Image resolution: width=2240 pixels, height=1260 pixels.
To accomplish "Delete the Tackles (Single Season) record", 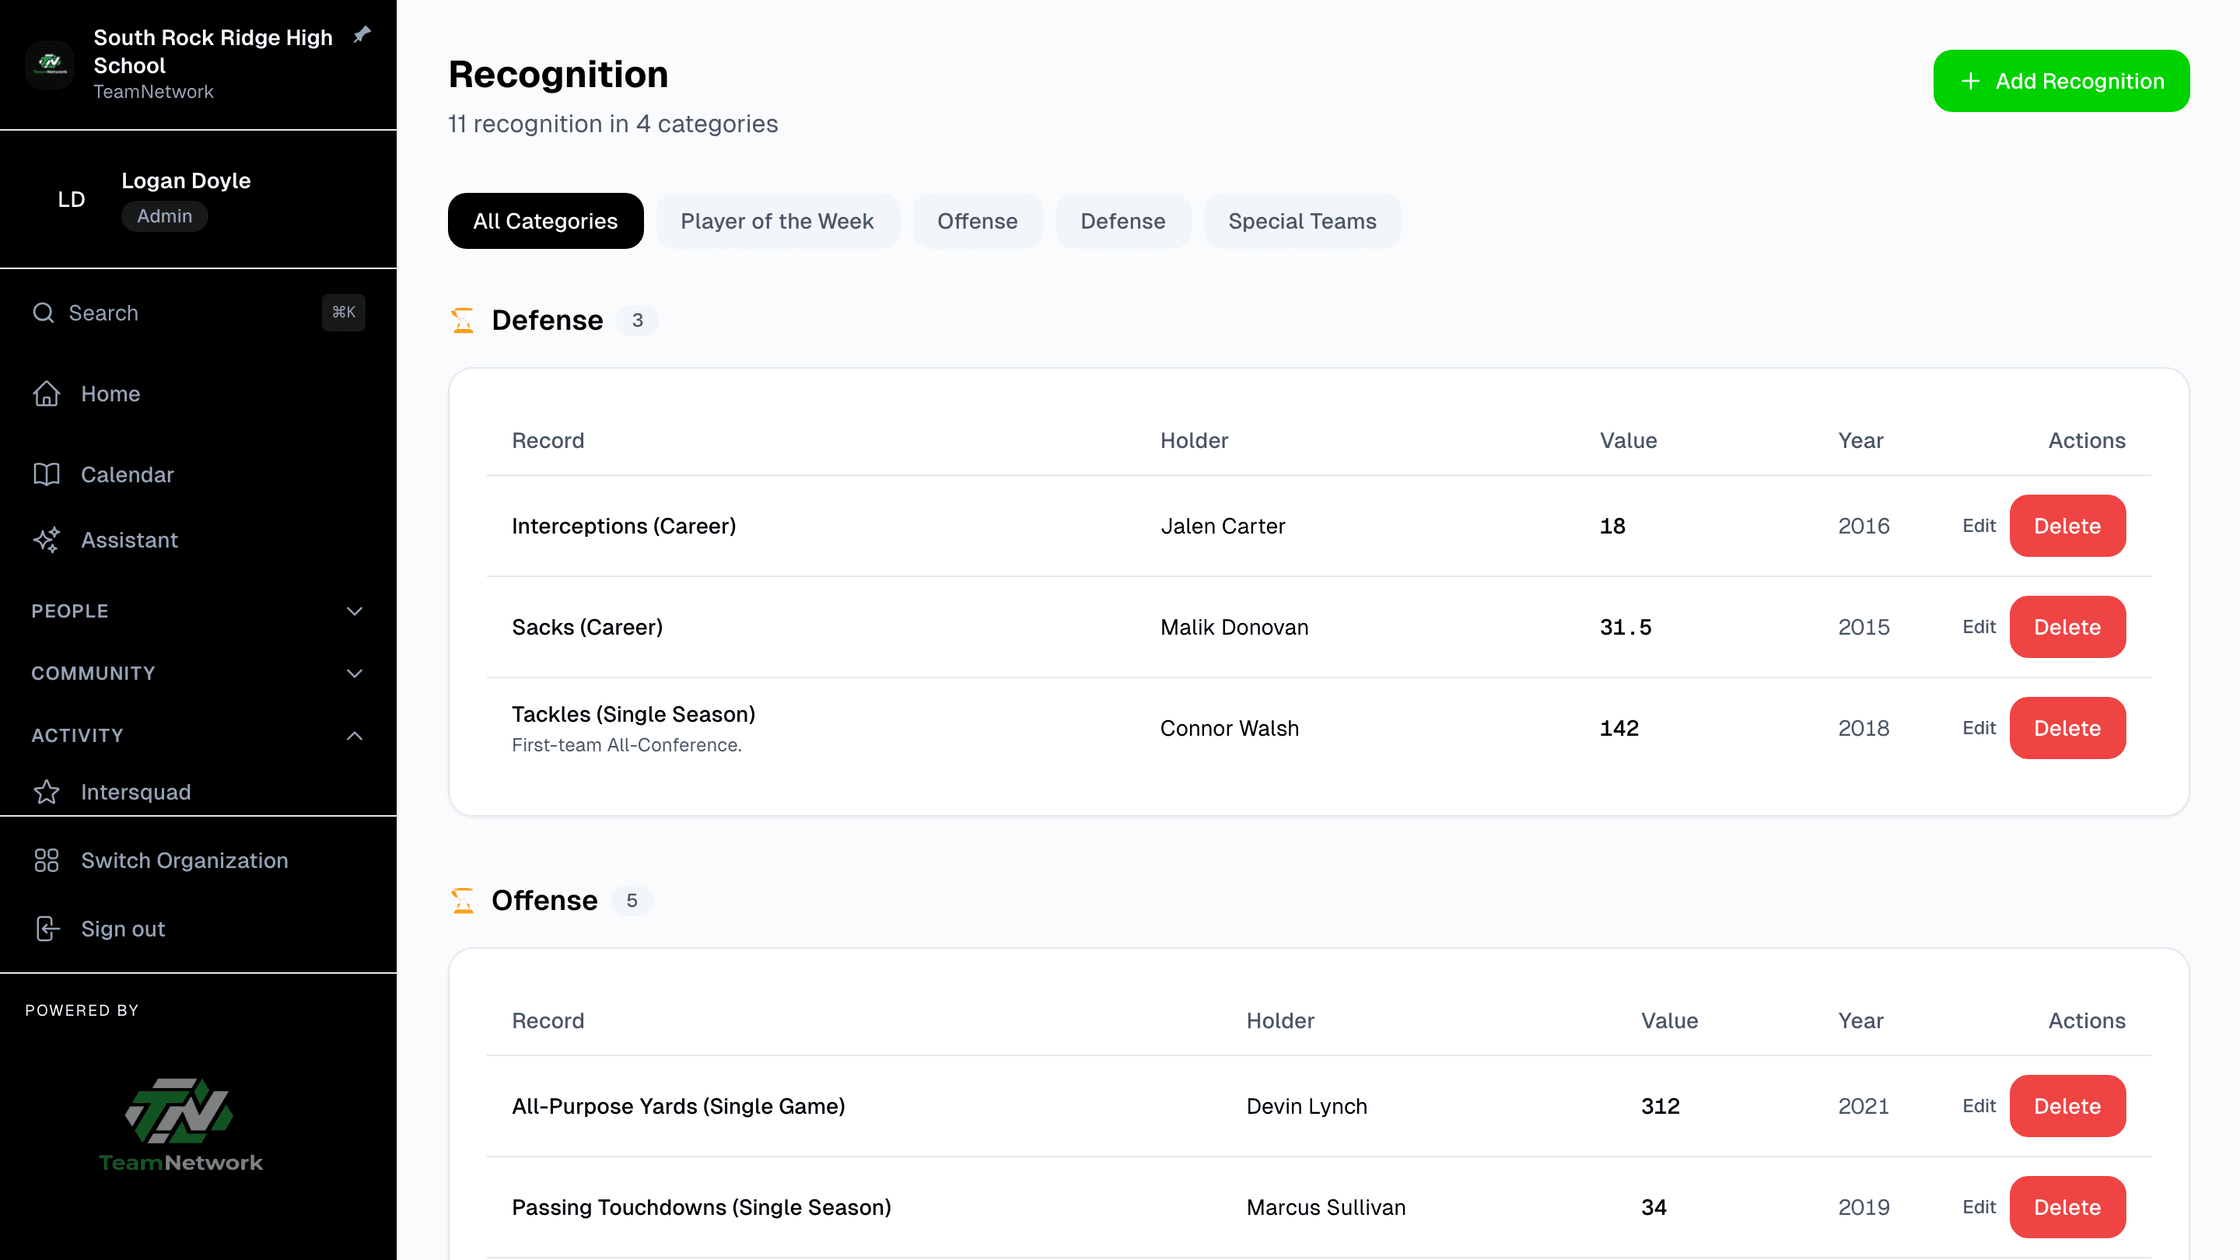I will (x=2067, y=728).
